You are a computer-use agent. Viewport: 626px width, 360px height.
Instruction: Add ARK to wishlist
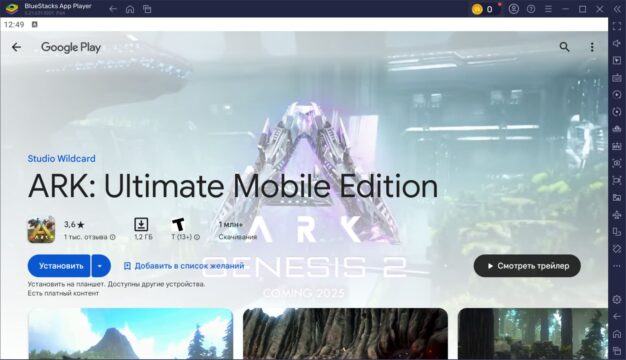[x=184, y=266]
